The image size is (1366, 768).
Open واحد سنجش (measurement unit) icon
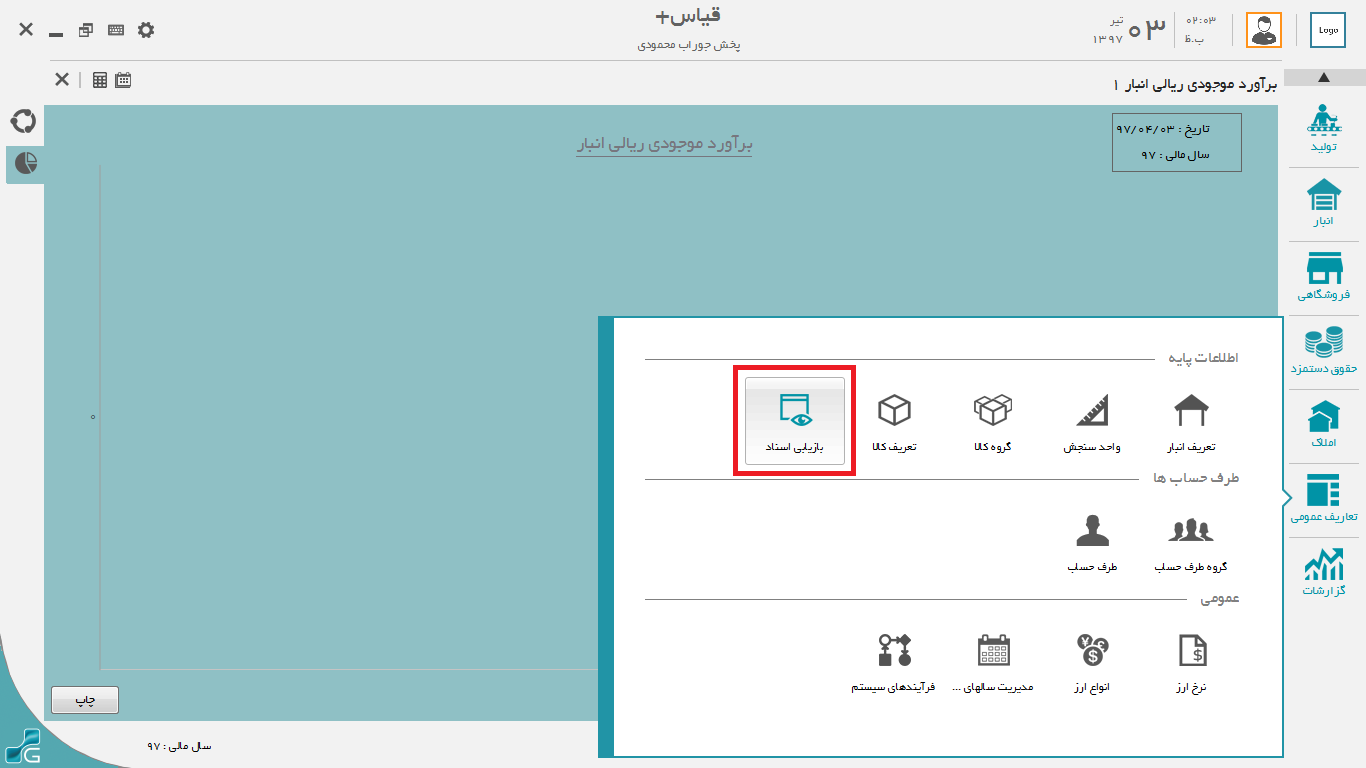[1092, 421]
